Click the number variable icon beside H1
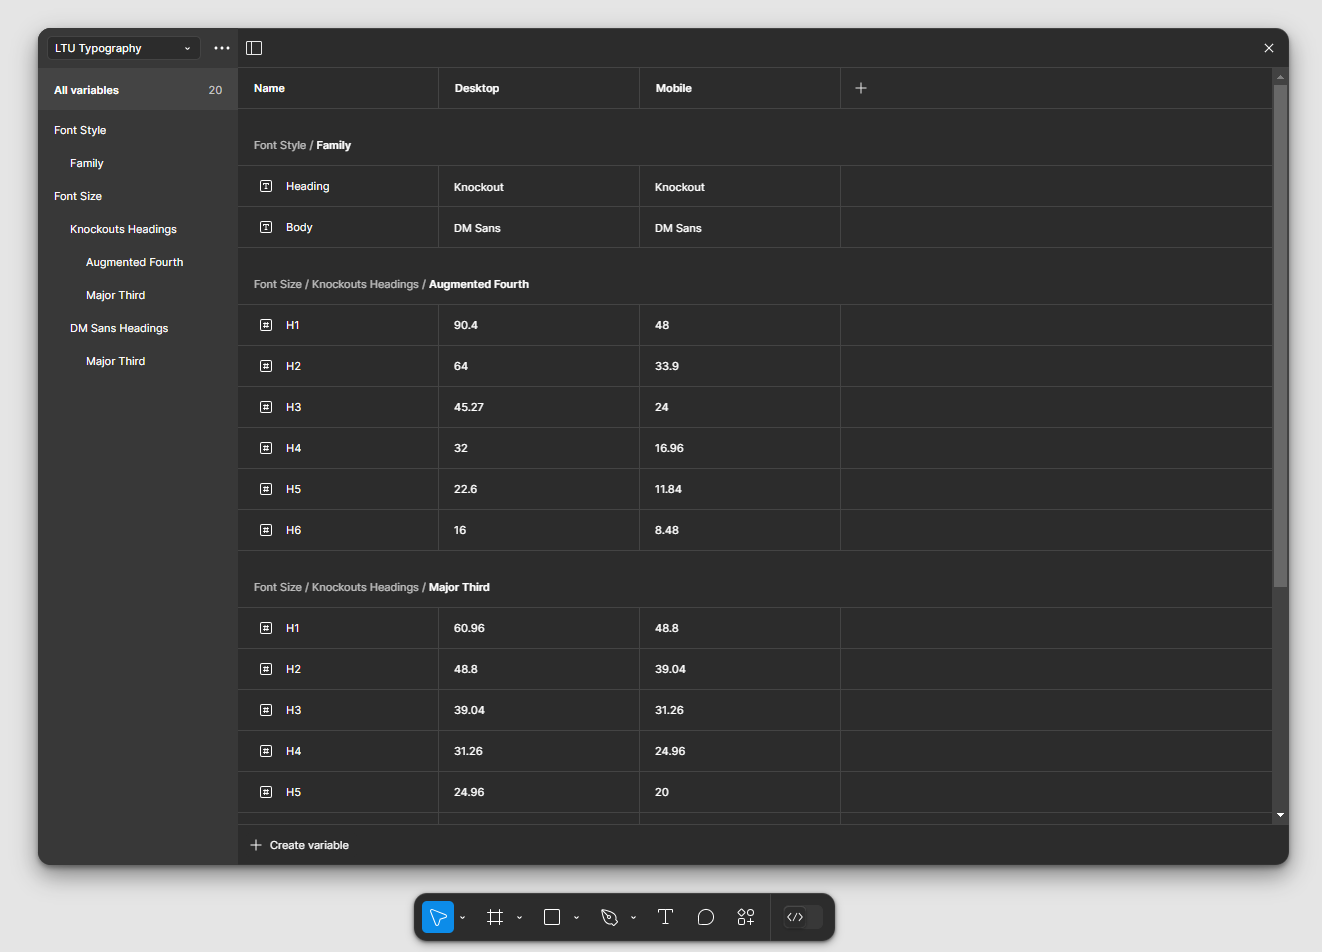Screen dimensions: 1322x952 (265, 324)
